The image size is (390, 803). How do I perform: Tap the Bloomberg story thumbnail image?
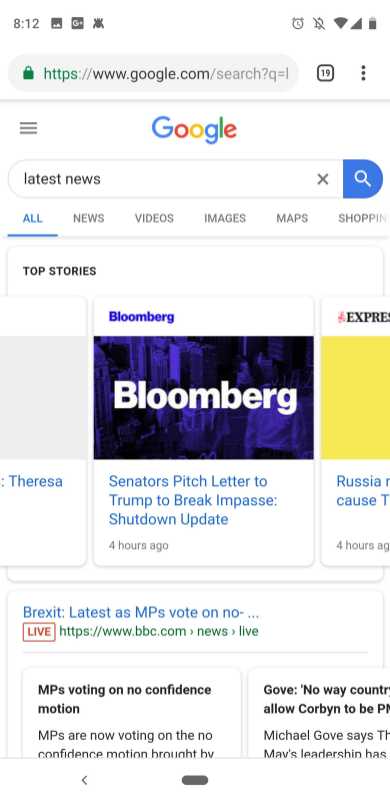tap(204, 397)
